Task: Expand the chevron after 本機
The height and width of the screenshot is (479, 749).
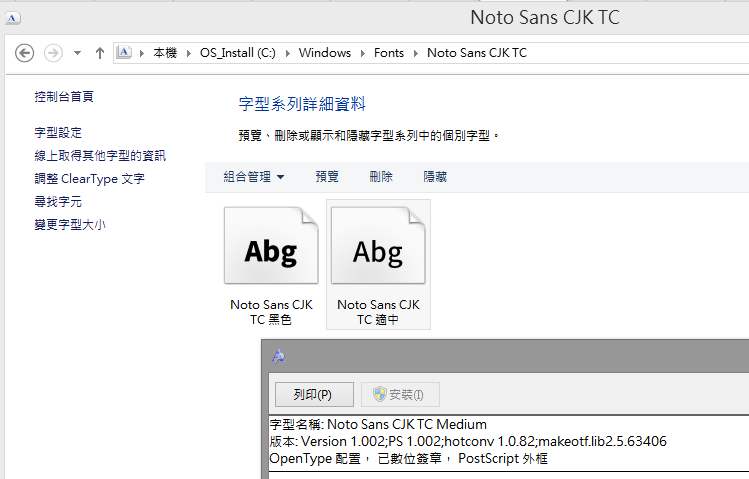Action: (189, 53)
